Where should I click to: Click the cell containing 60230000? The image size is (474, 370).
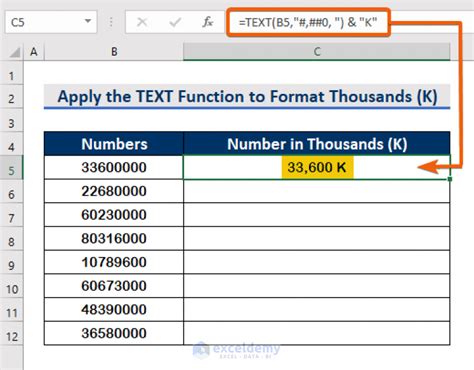pos(114,215)
